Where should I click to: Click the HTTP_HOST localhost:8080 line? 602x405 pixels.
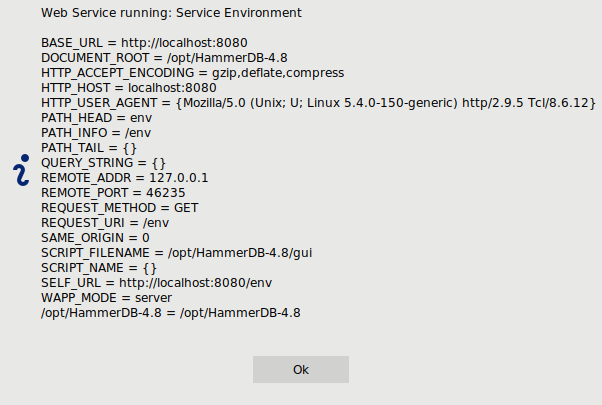pos(129,88)
